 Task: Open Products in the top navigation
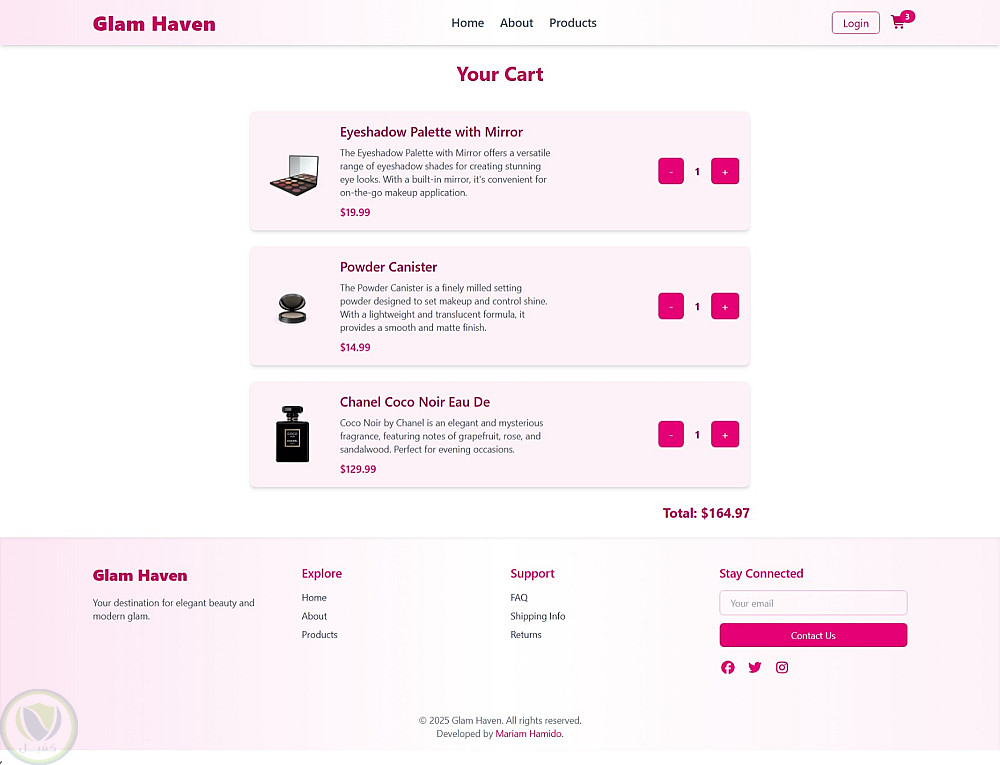(x=573, y=23)
